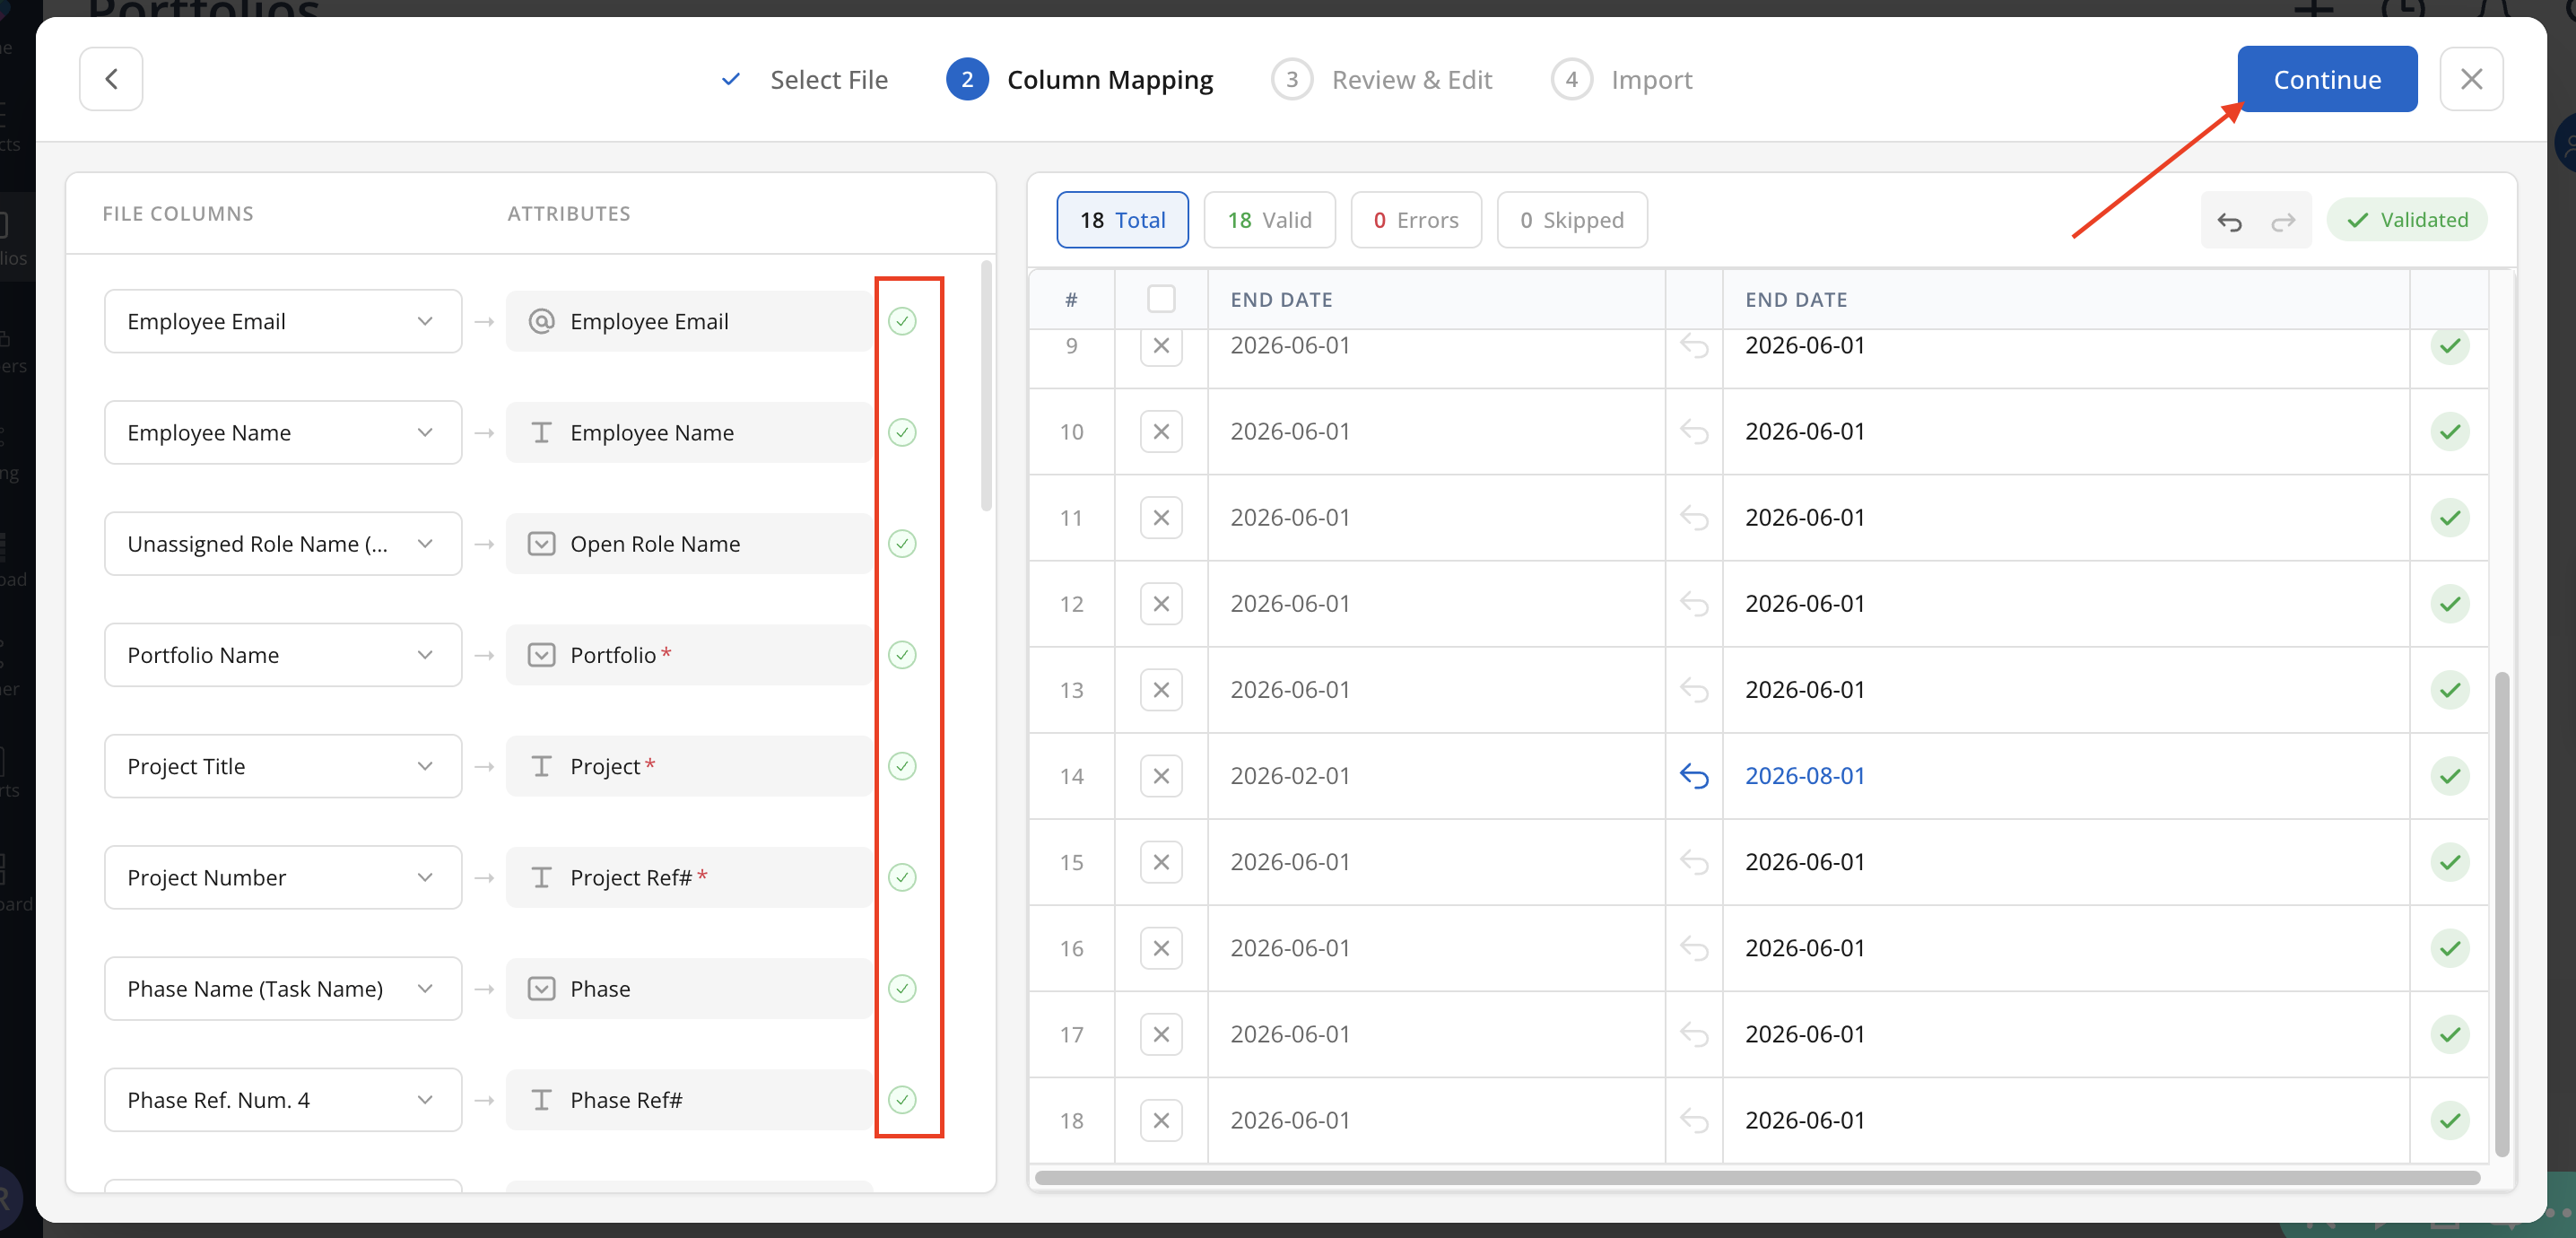
Task: Show the 0 Errors filter tab
Action: pyautogui.click(x=1415, y=220)
